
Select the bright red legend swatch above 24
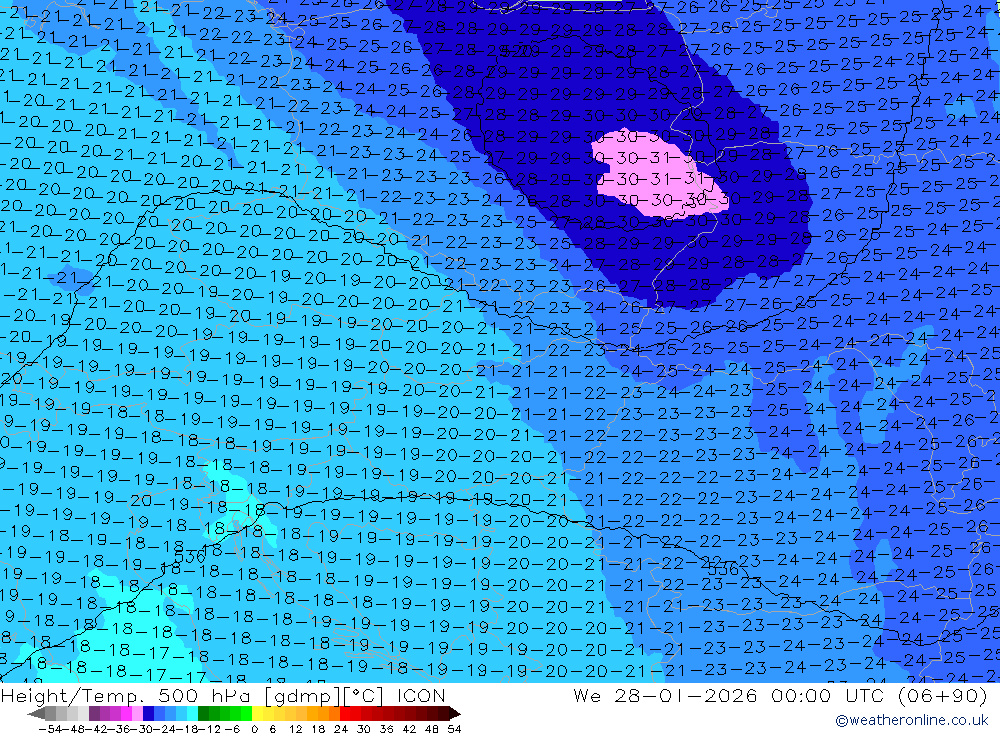pyautogui.click(x=345, y=713)
